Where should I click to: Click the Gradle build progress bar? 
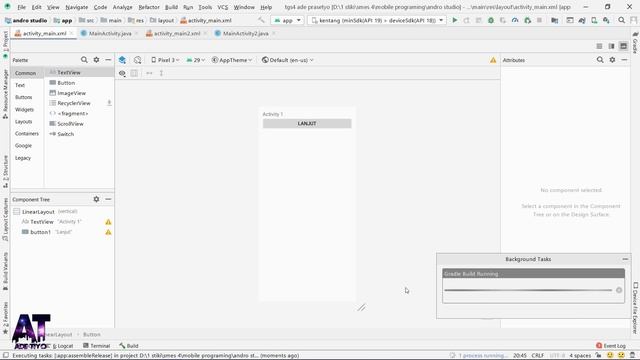pyautogui.click(x=528, y=290)
